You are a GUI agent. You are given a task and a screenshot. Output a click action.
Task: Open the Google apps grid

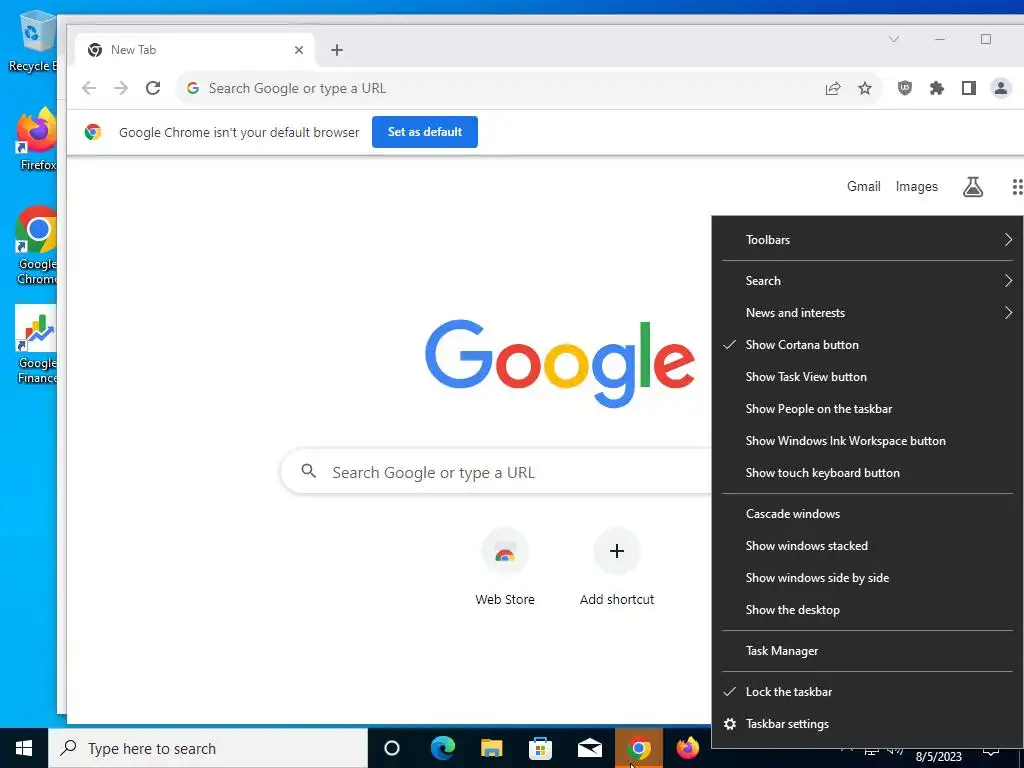1016,187
